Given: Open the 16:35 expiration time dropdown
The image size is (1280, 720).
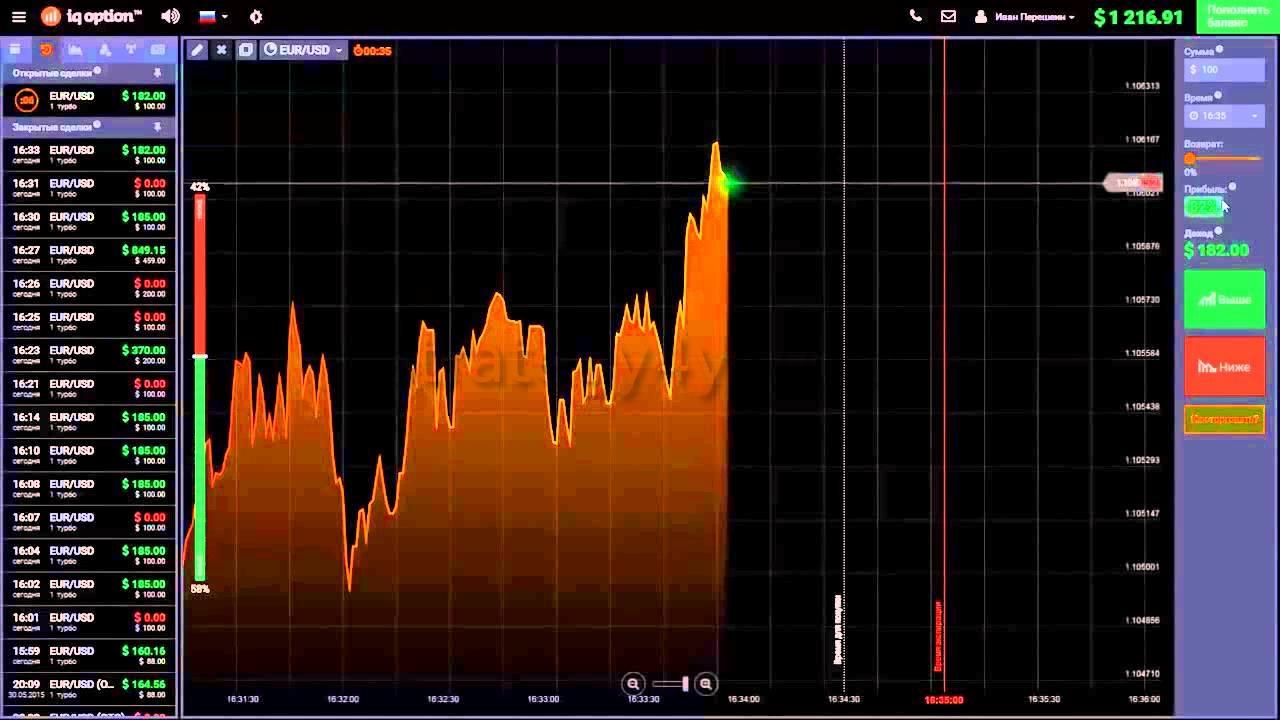Looking at the screenshot, I should (x=1224, y=116).
